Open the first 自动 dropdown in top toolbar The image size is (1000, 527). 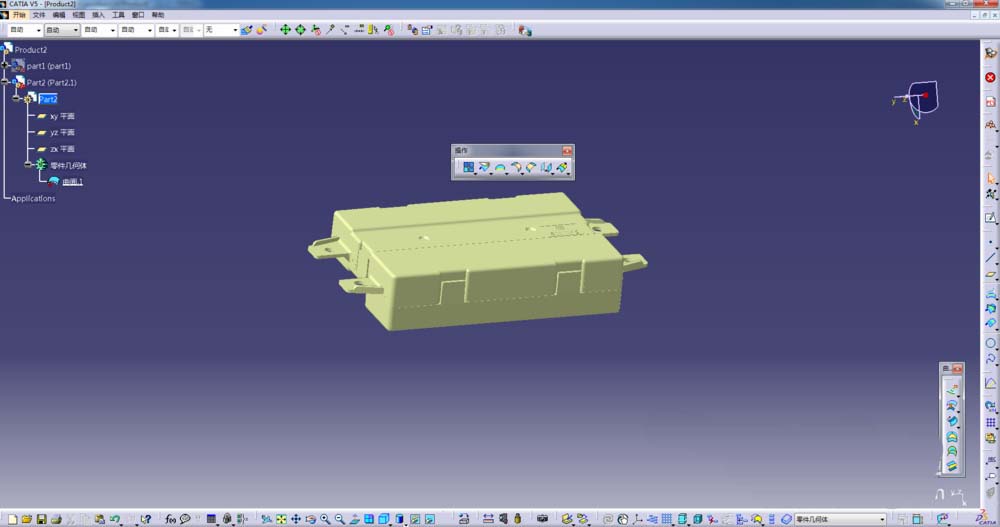click(x=38, y=30)
